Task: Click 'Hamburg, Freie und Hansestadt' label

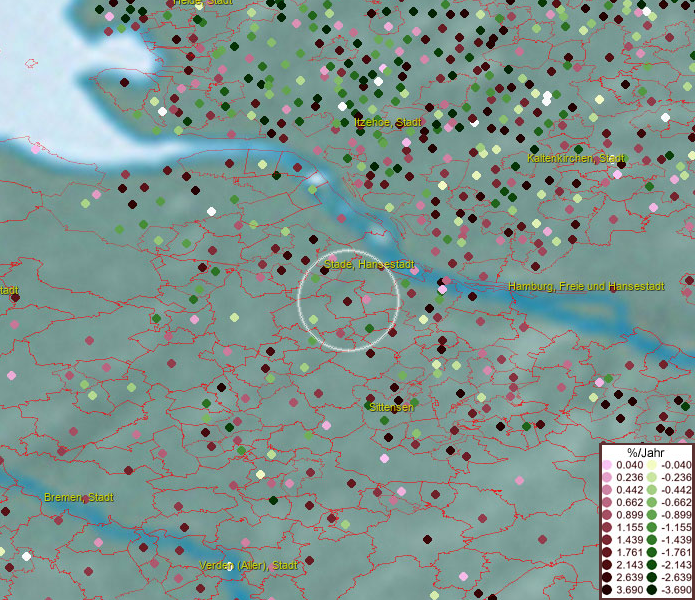Action: [x=586, y=287]
